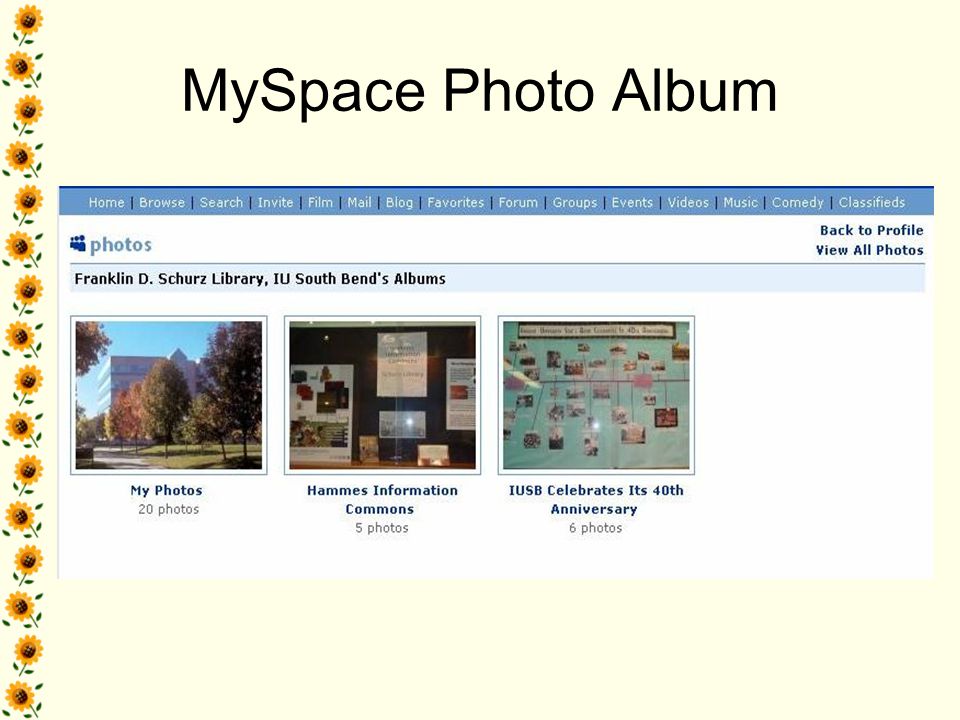Go to Blog in the navigation bar
The image size is (960, 720).
point(399,203)
